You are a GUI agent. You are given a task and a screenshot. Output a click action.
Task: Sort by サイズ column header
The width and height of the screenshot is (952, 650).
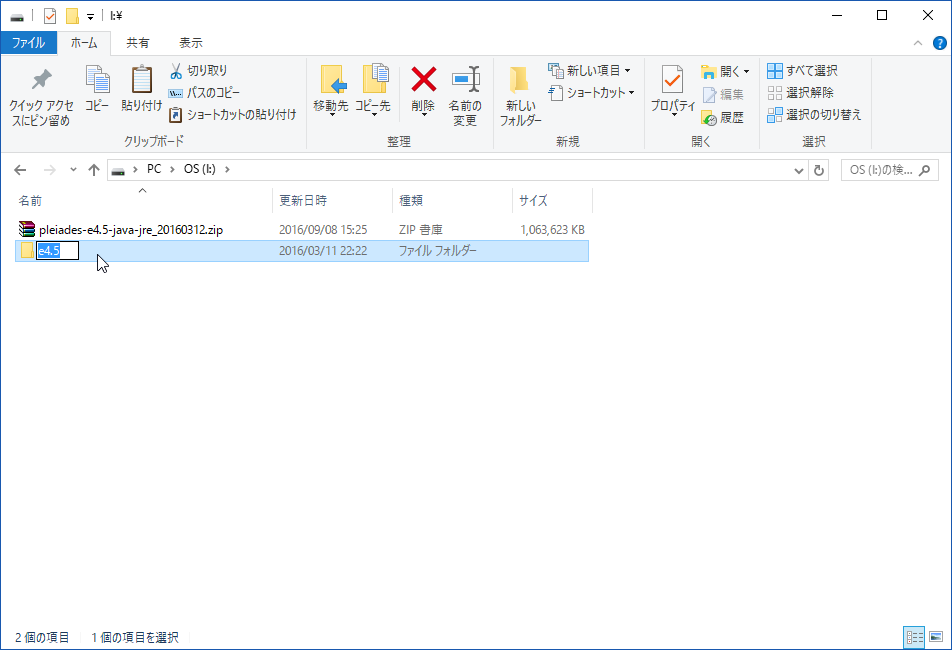[x=552, y=200]
